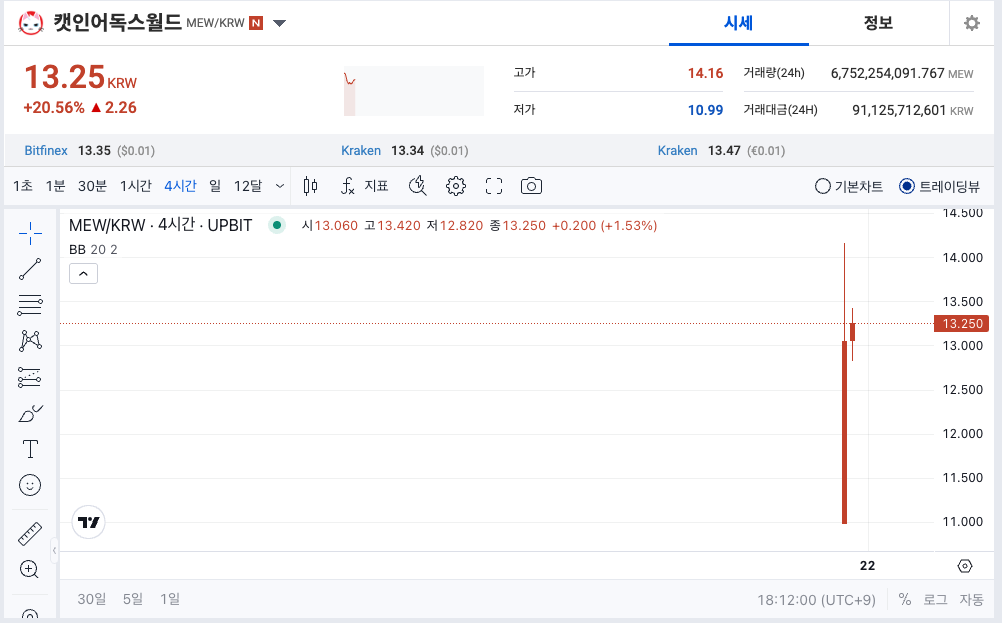Open the settings gear at top right
This screenshot has width=1002, height=623.
tap(971, 24)
